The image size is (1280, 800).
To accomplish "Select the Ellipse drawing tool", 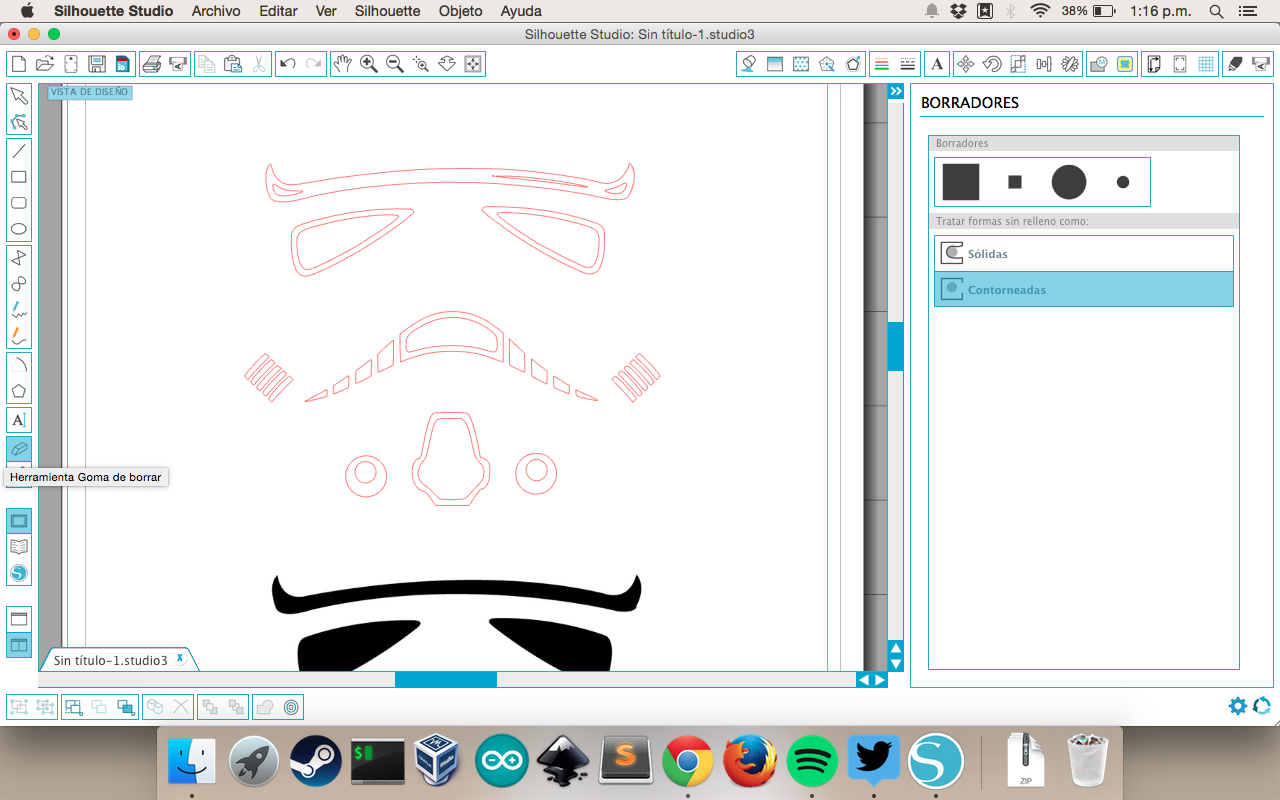I will click(x=18, y=229).
